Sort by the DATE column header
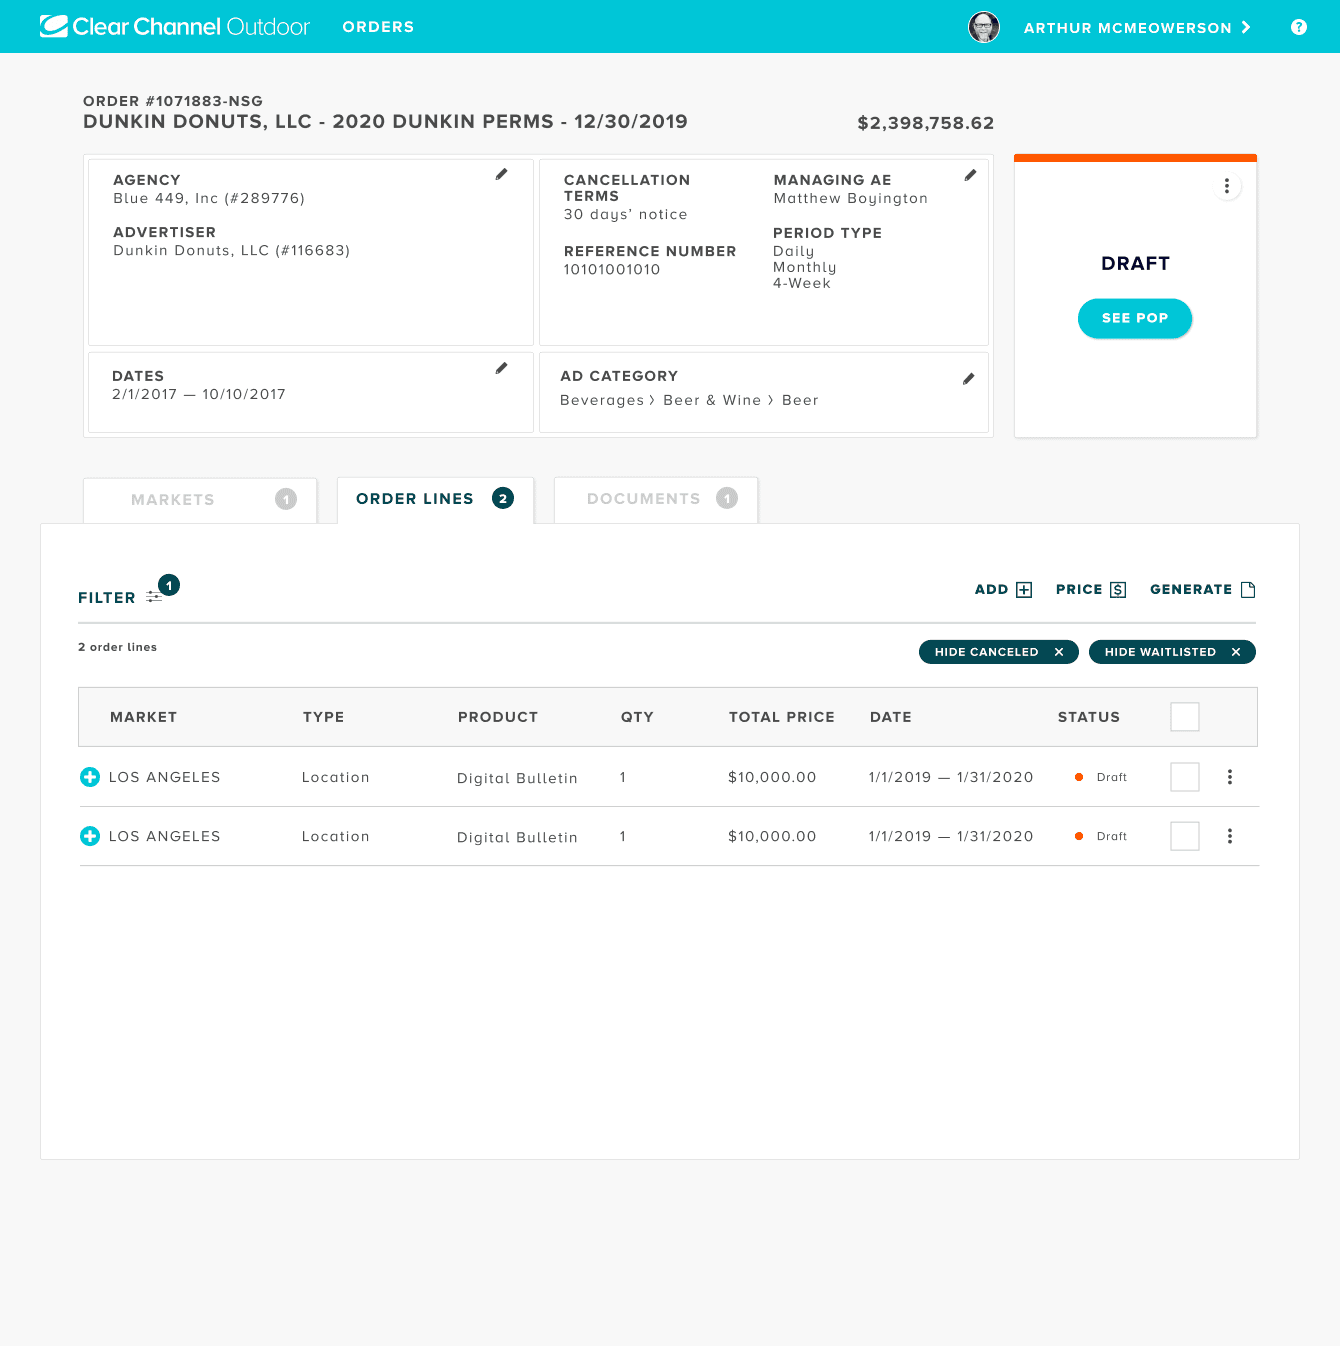 coord(891,717)
